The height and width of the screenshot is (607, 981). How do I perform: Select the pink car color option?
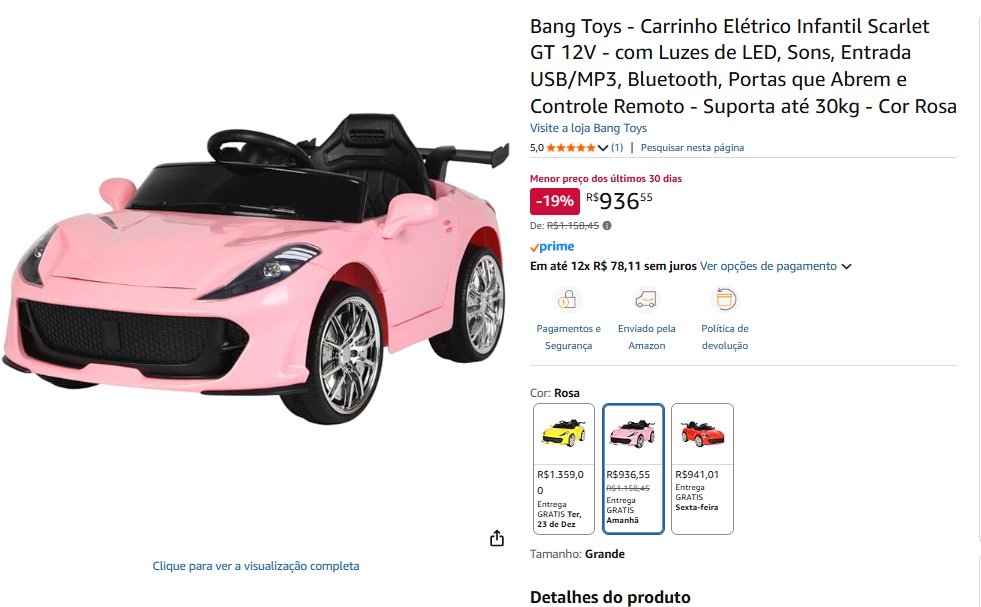633,469
